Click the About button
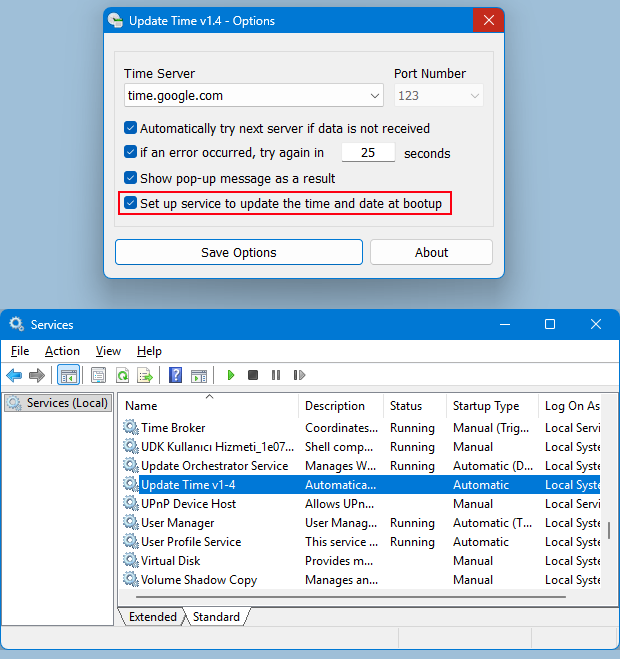The image size is (620, 659). point(431,252)
